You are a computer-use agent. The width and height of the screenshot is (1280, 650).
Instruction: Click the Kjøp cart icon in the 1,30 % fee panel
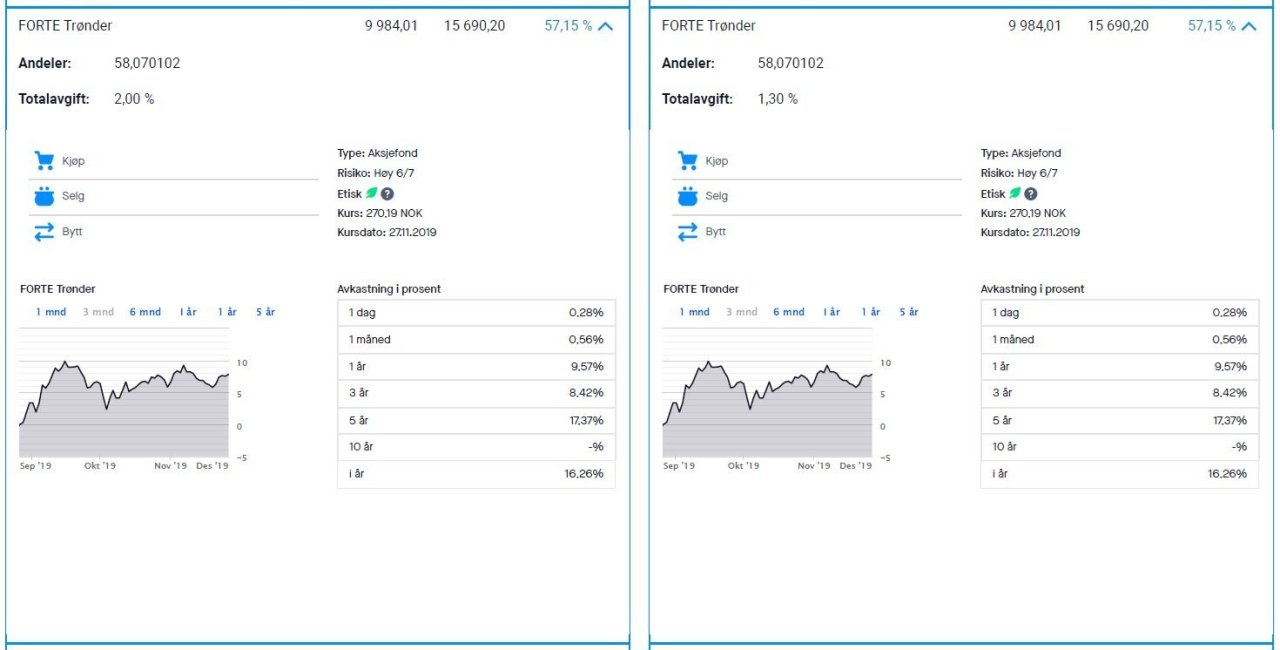point(687,160)
